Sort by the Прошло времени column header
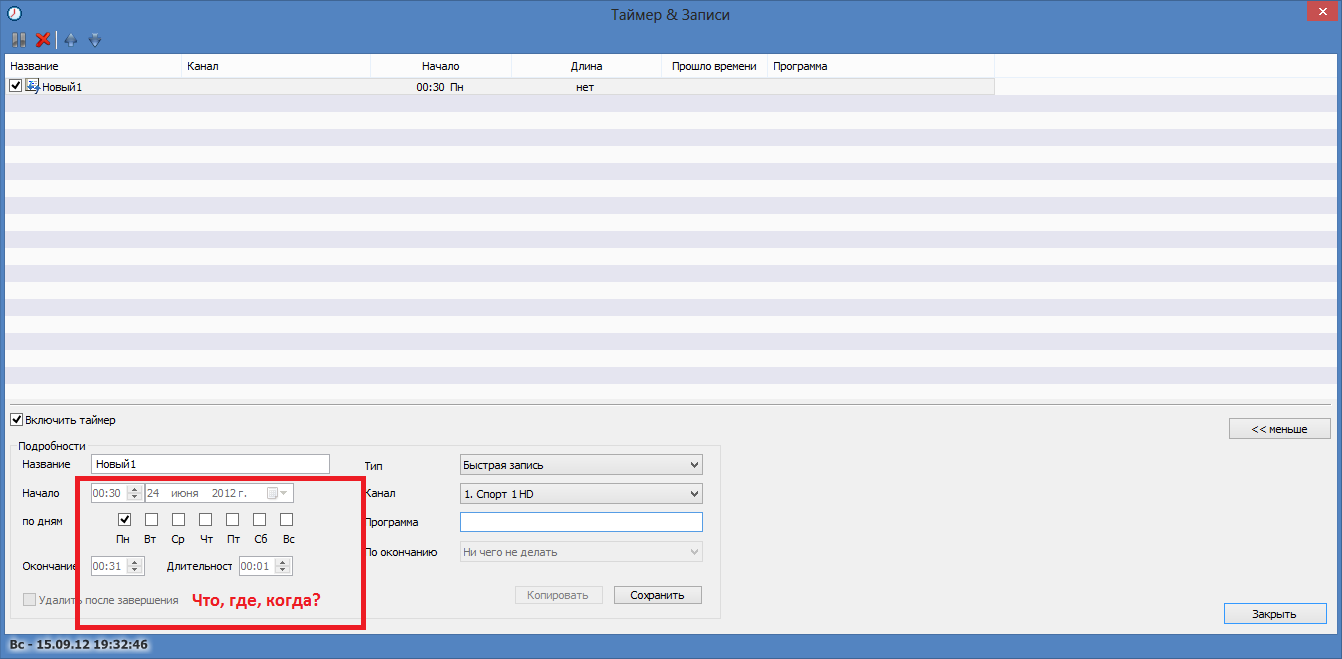Screen dimensions: 1342x659 714,66
